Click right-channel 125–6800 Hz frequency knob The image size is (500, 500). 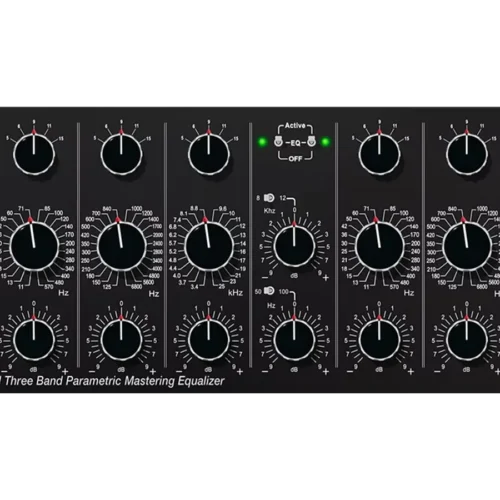(467, 247)
